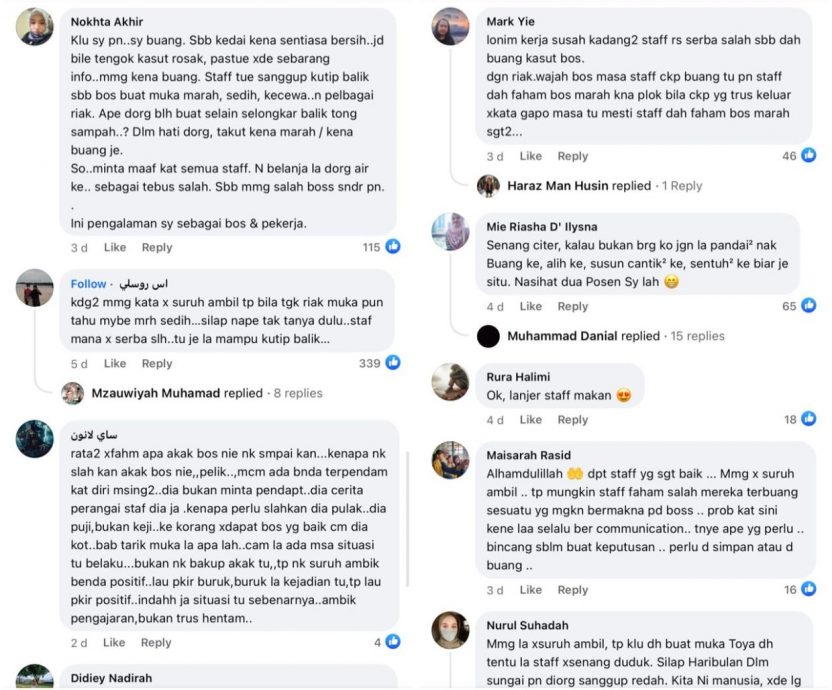Image resolution: width=832 pixels, height=690 pixels.
Task: Click the 339 likes reaction icon
Action: pos(393,363)
